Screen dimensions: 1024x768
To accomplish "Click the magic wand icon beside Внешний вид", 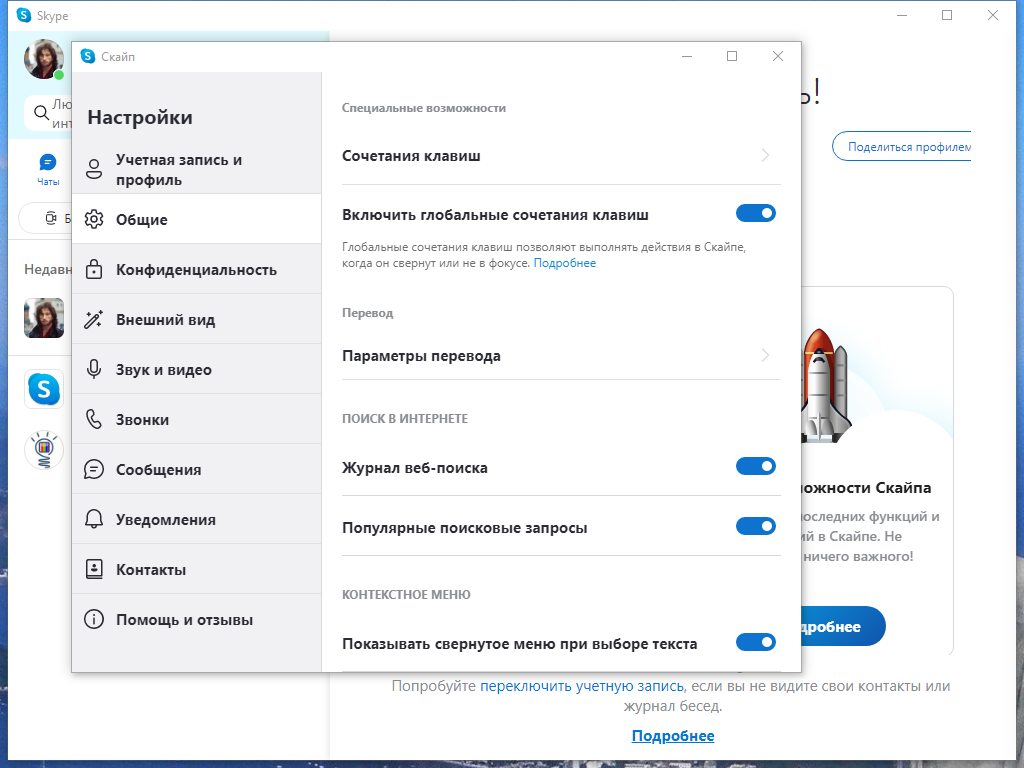I will [94, 319].
